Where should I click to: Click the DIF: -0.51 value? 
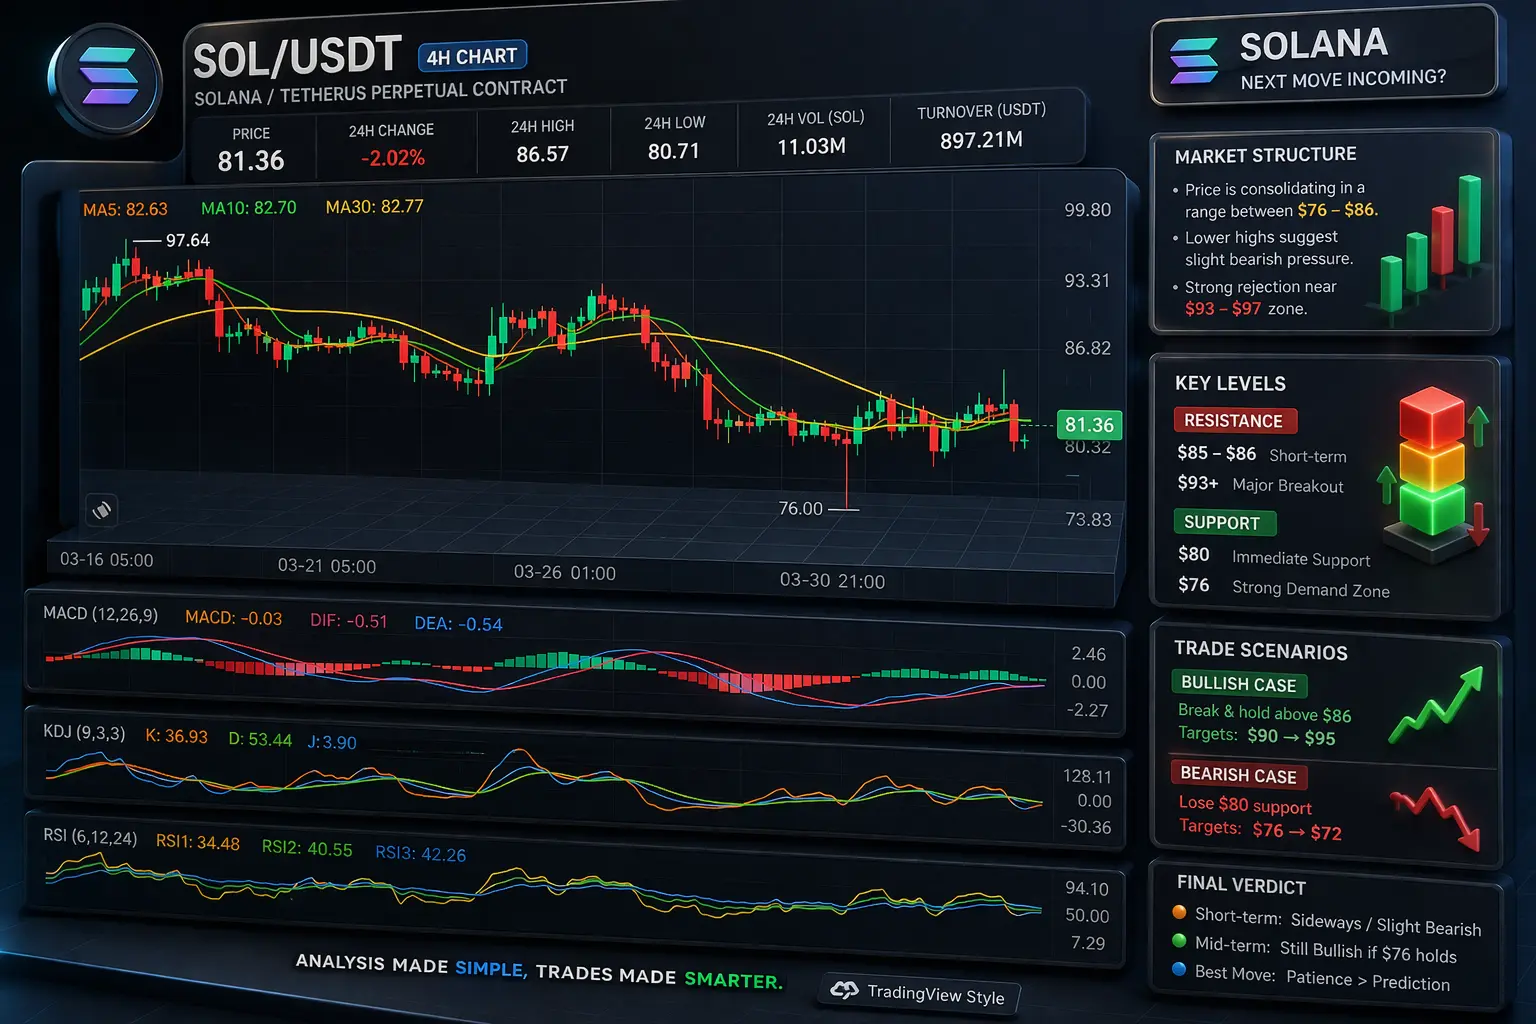[348, 621]
